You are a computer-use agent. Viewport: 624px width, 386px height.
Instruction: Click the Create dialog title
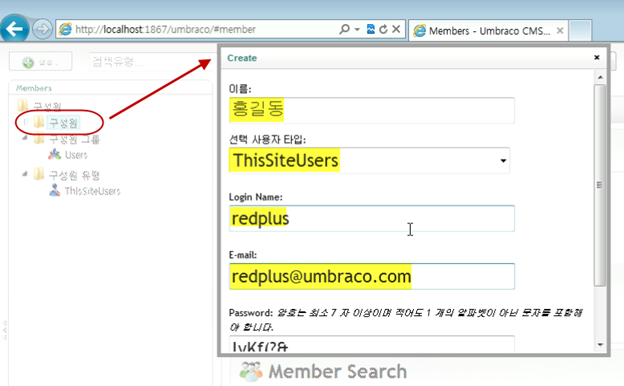(x=242, y=58)
